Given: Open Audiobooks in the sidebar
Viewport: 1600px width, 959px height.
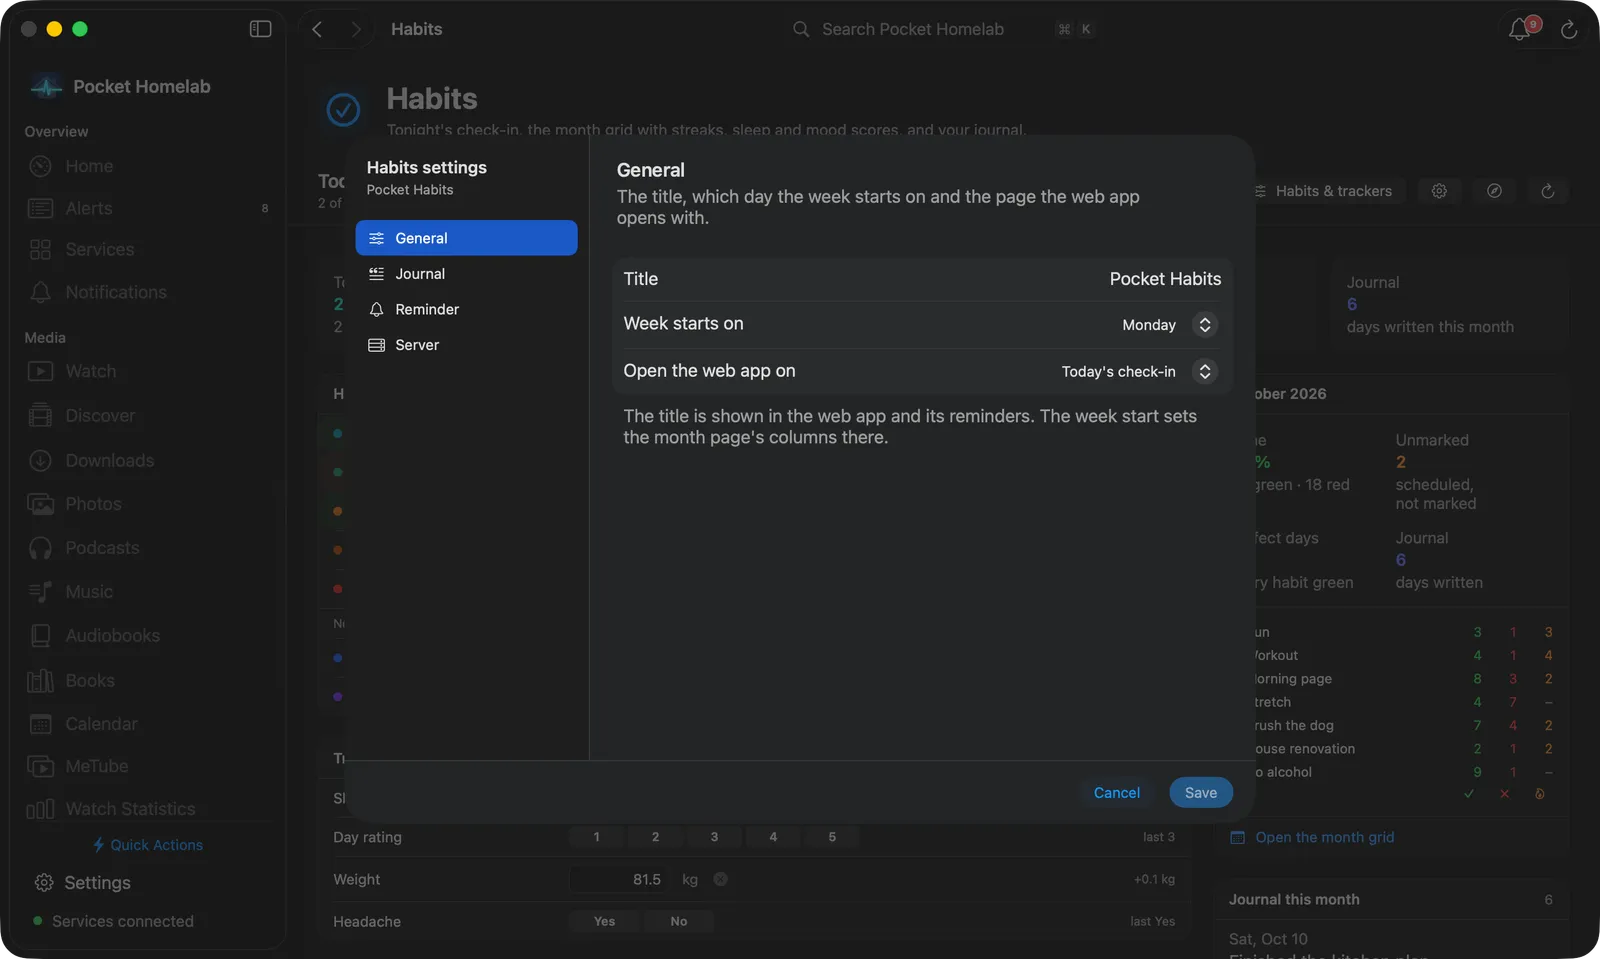Looking at the screenshot, I should pyautogui.click(x=148, y=636).
